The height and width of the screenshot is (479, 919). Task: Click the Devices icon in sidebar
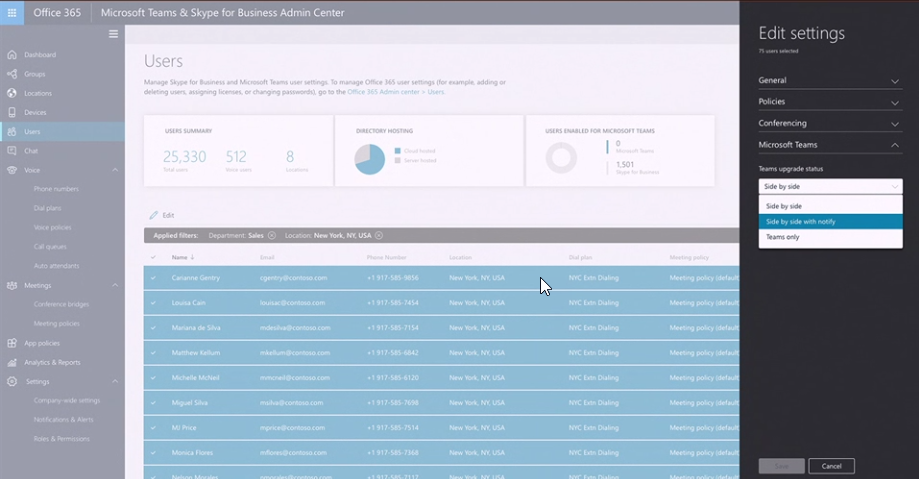12,112
